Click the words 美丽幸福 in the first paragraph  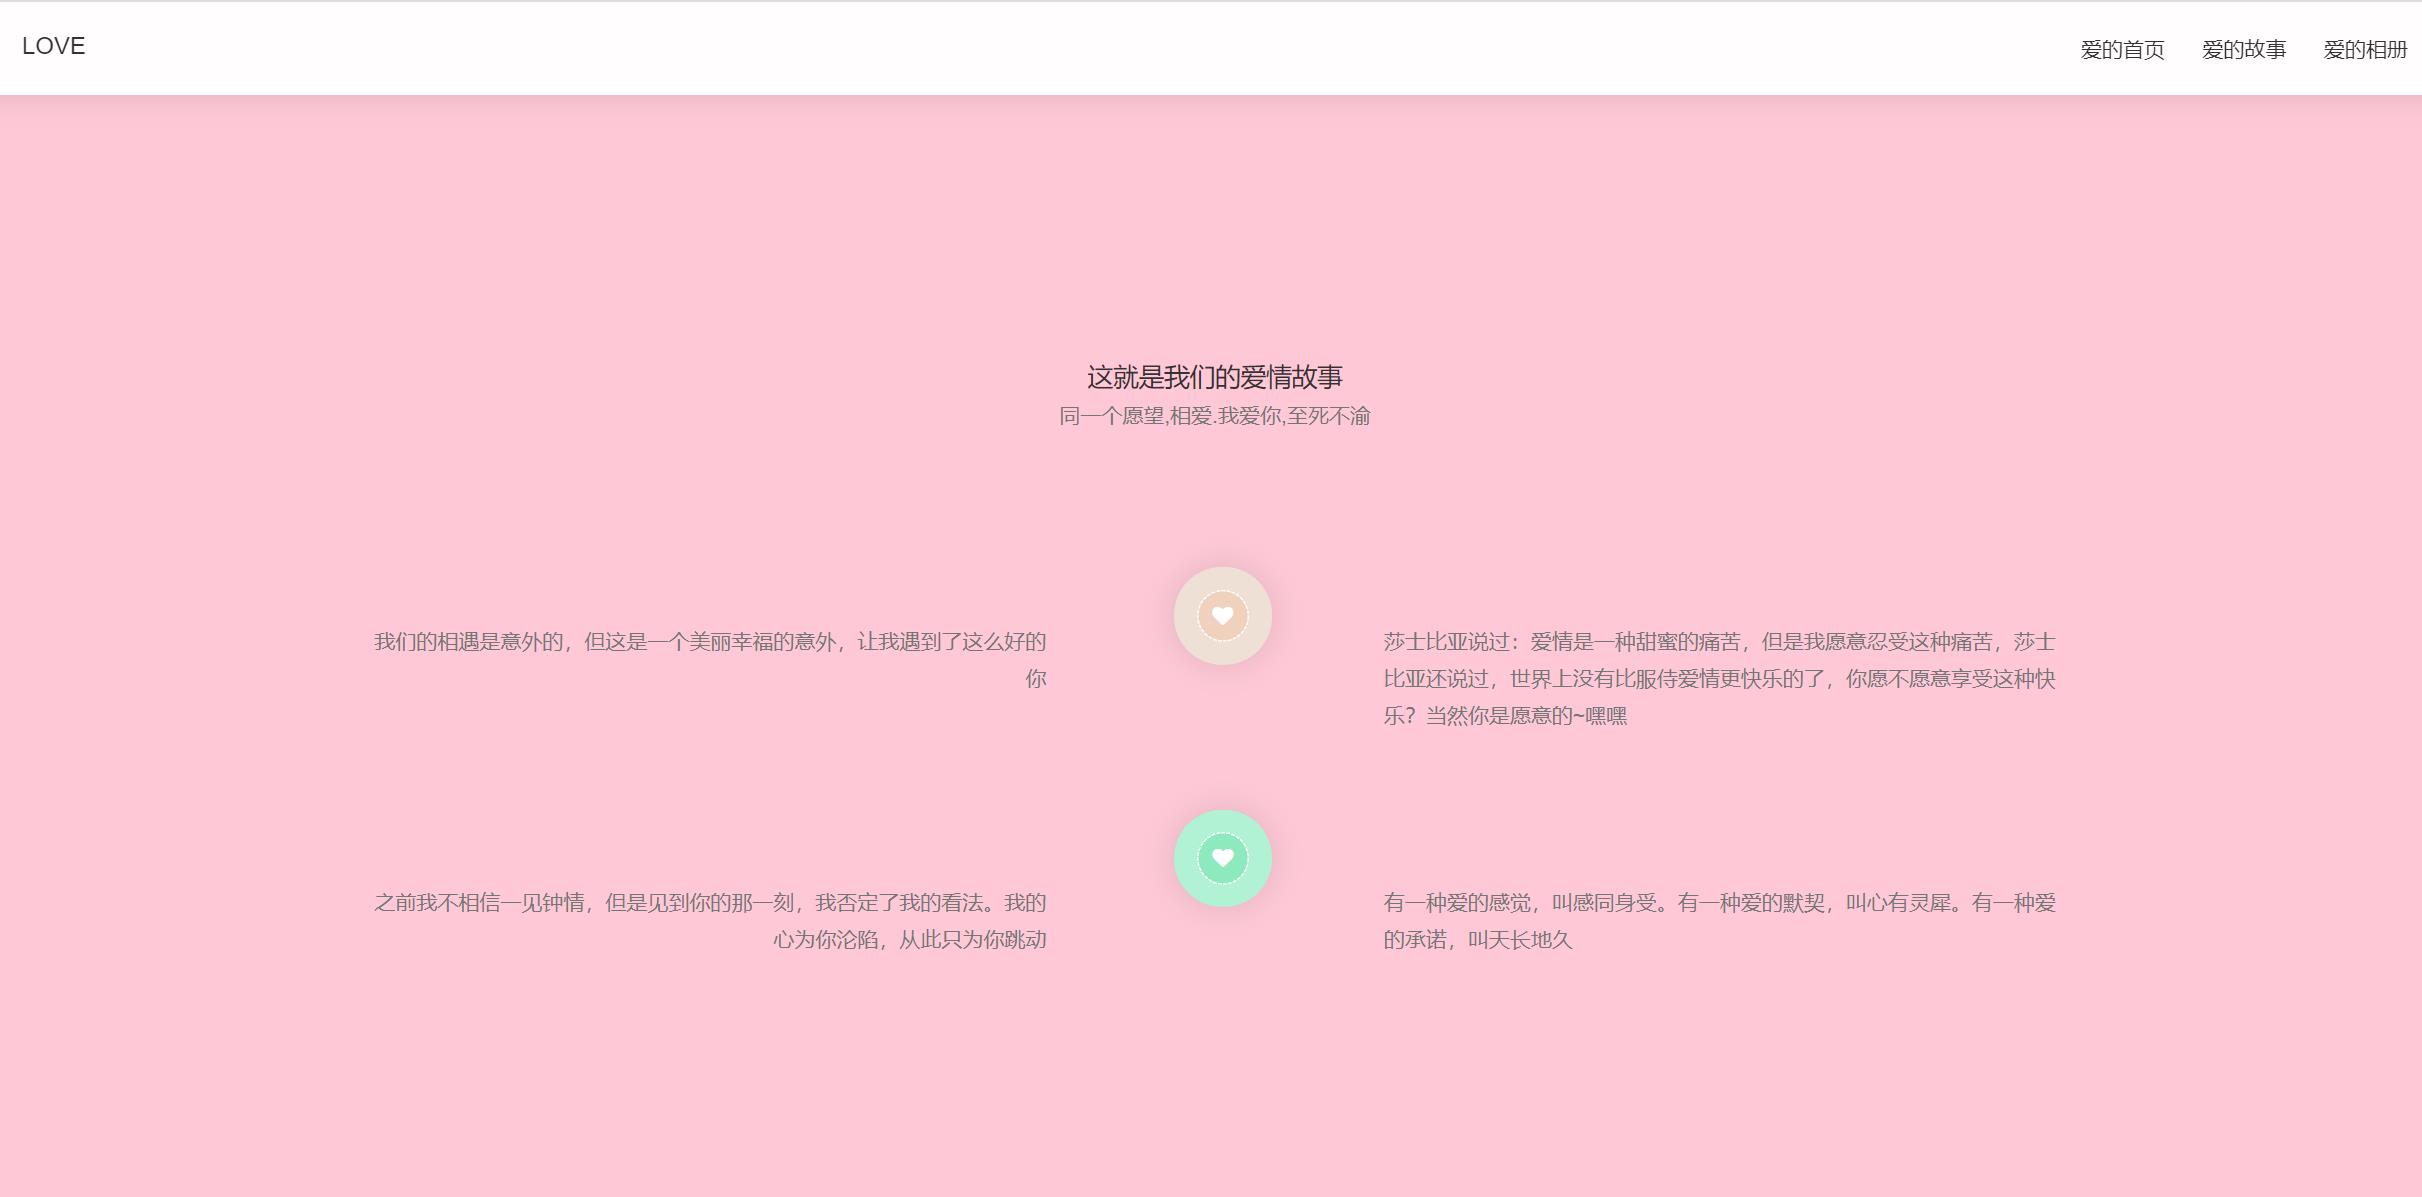(730, 642)
